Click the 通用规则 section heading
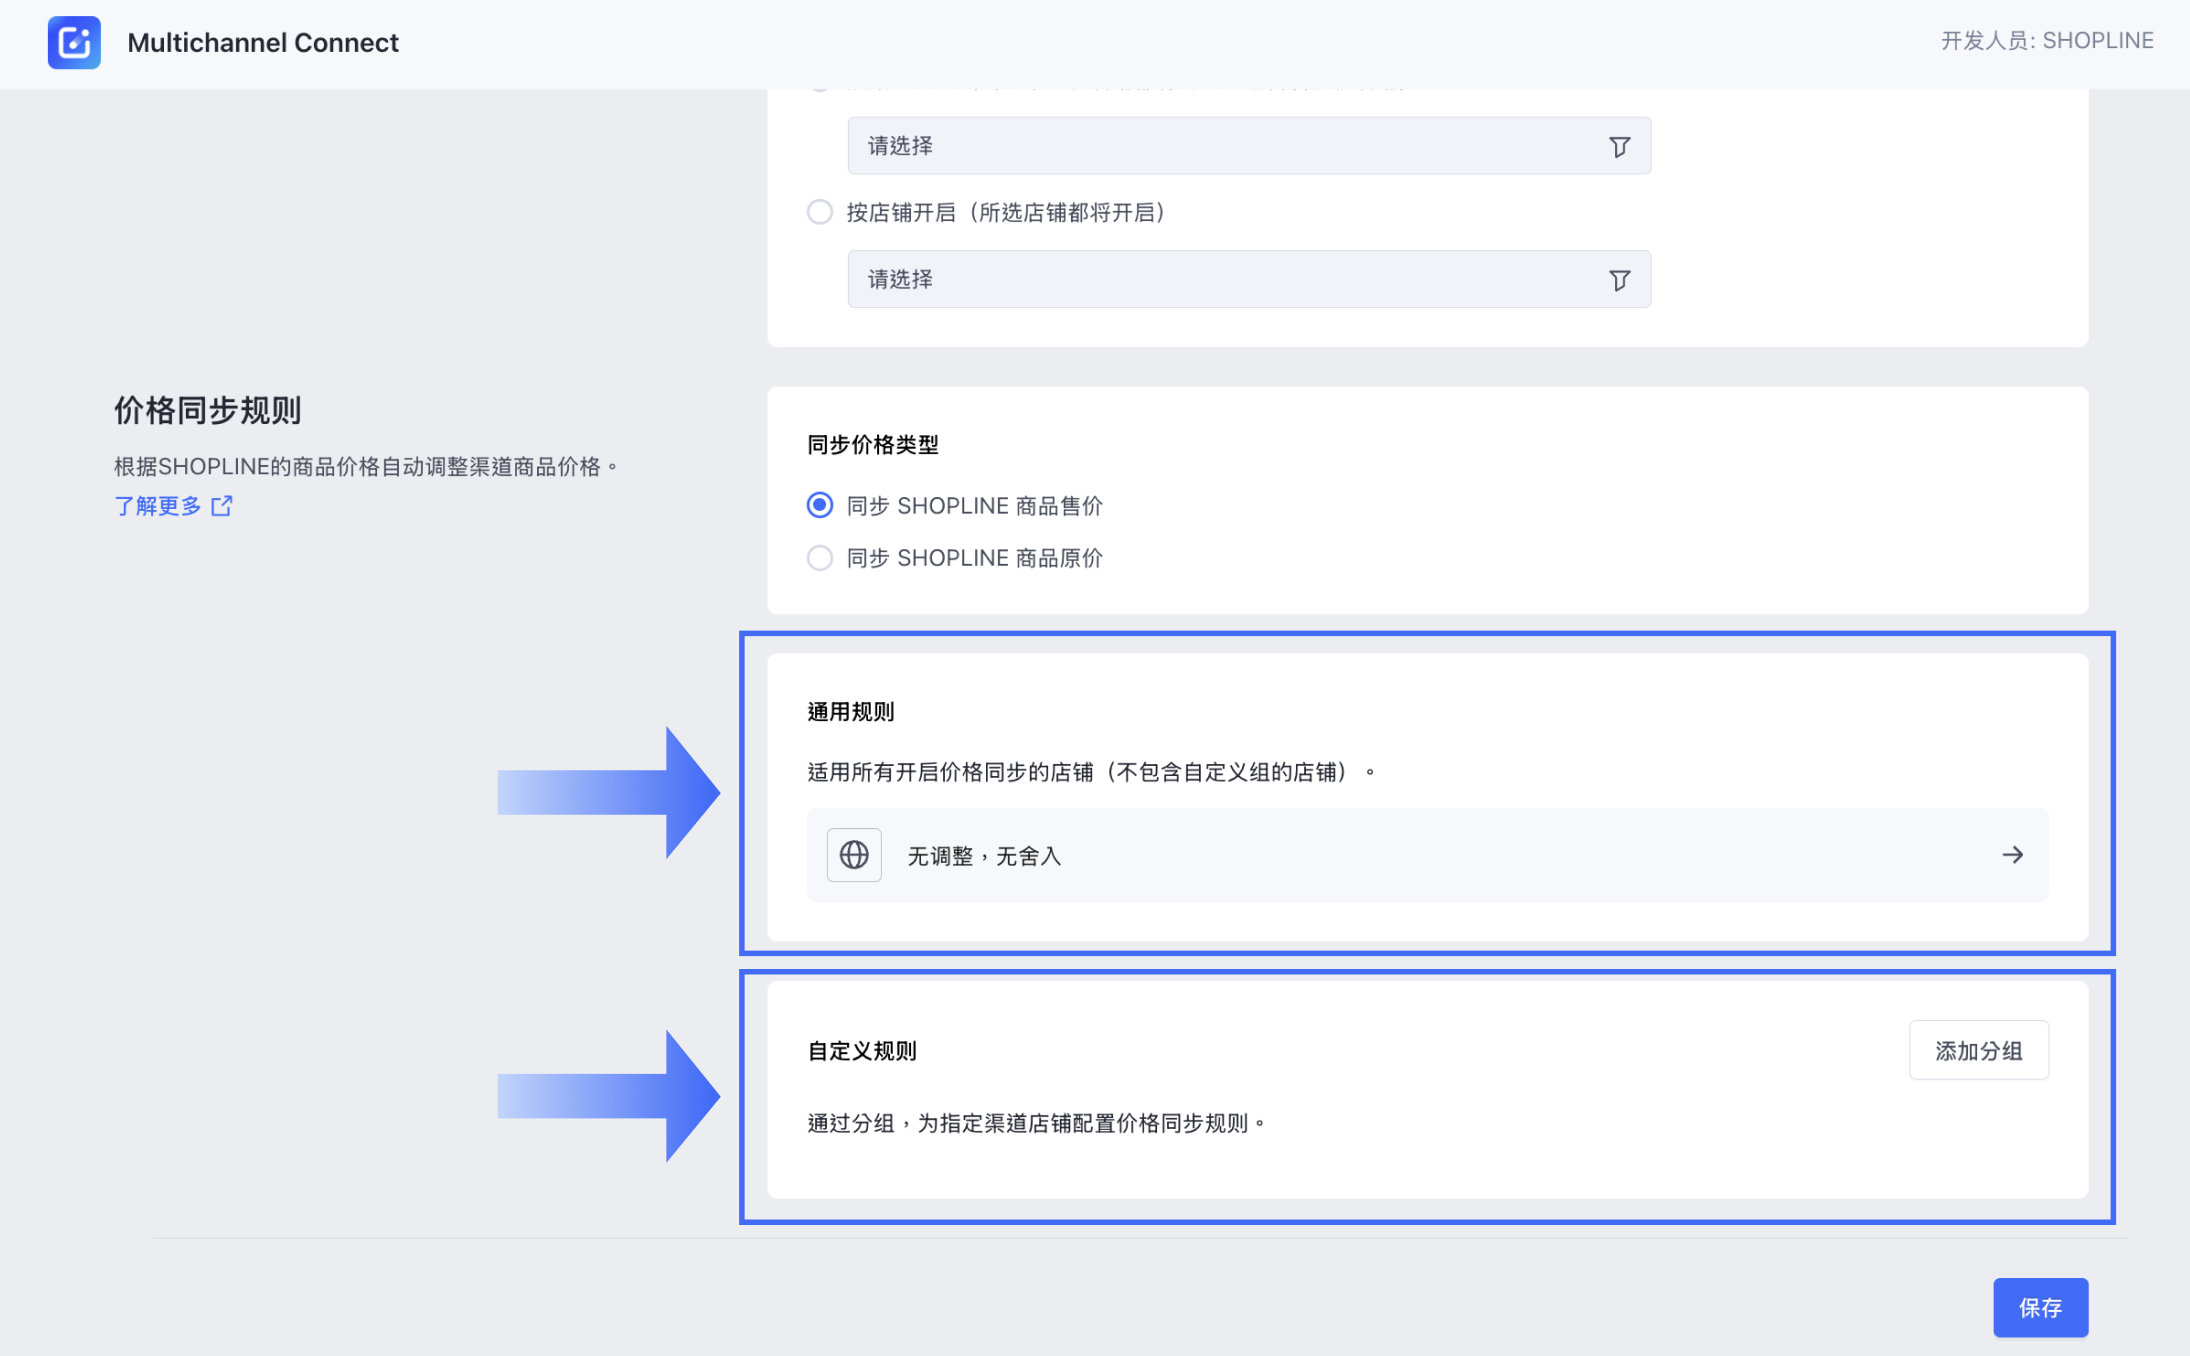 (851, 712)
